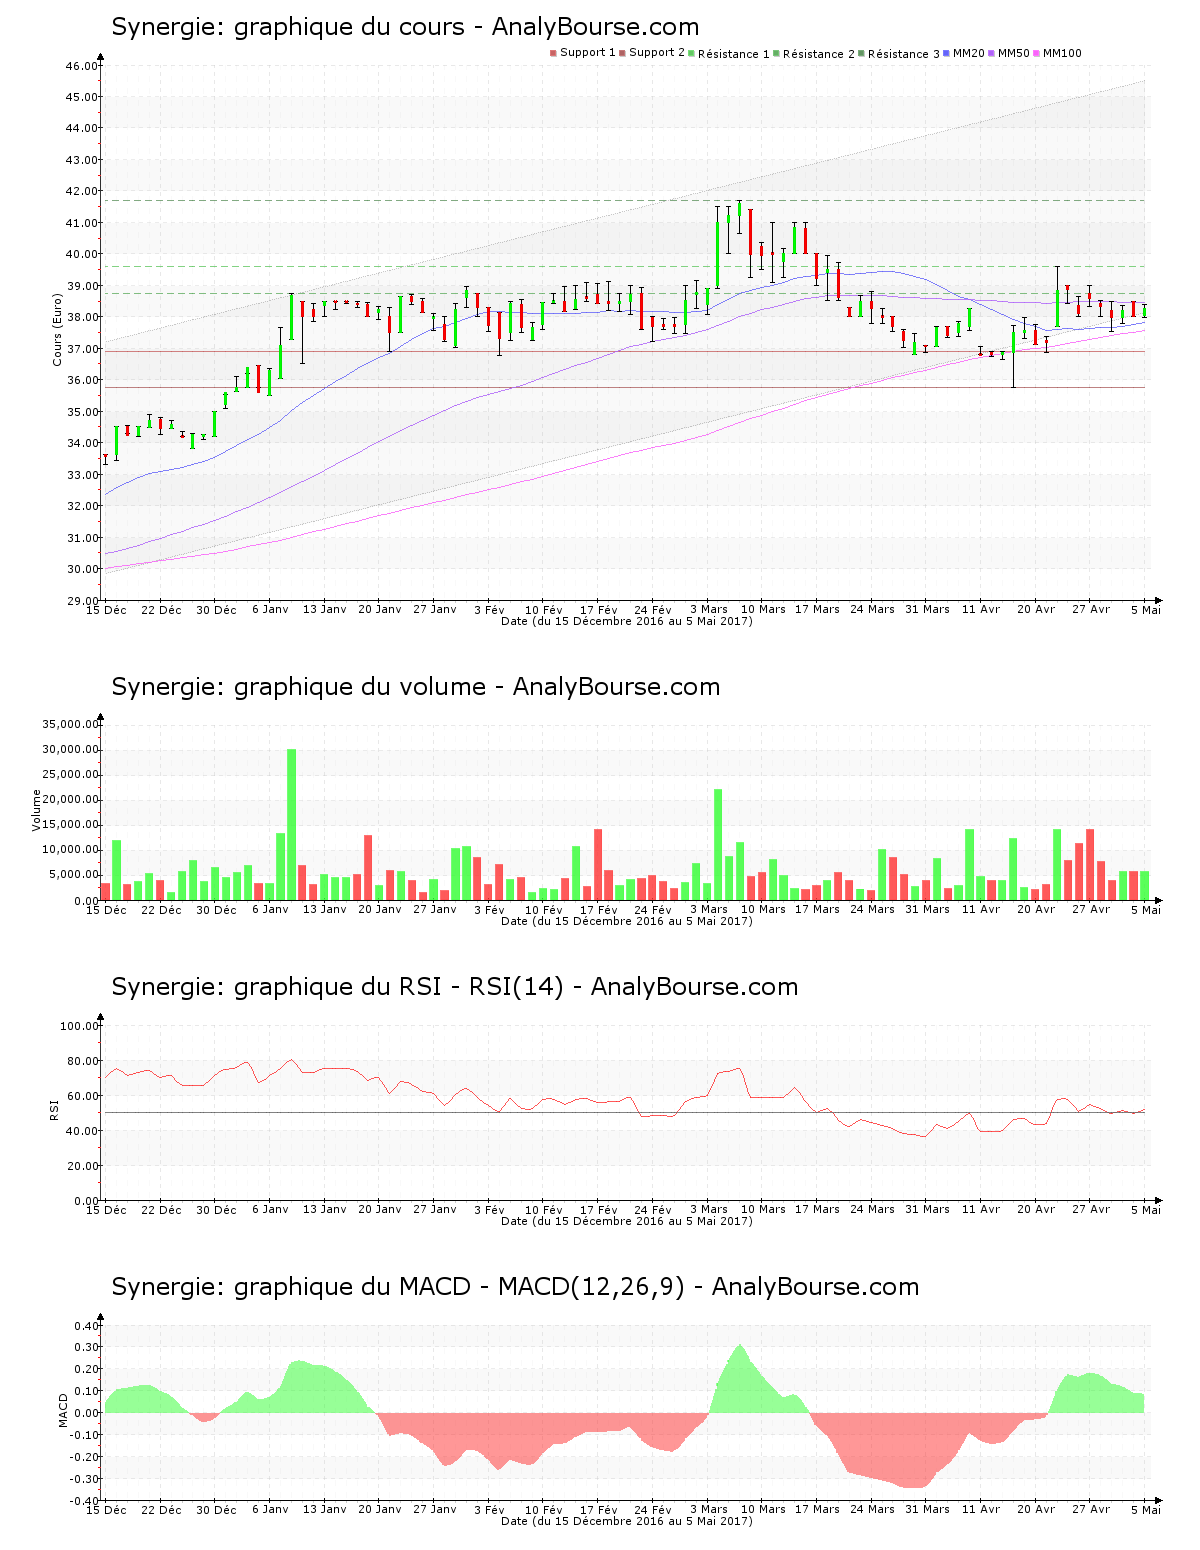Click the 22,000 volume bar near 3 Mars
The image size is (1200, 1550).
718,845
